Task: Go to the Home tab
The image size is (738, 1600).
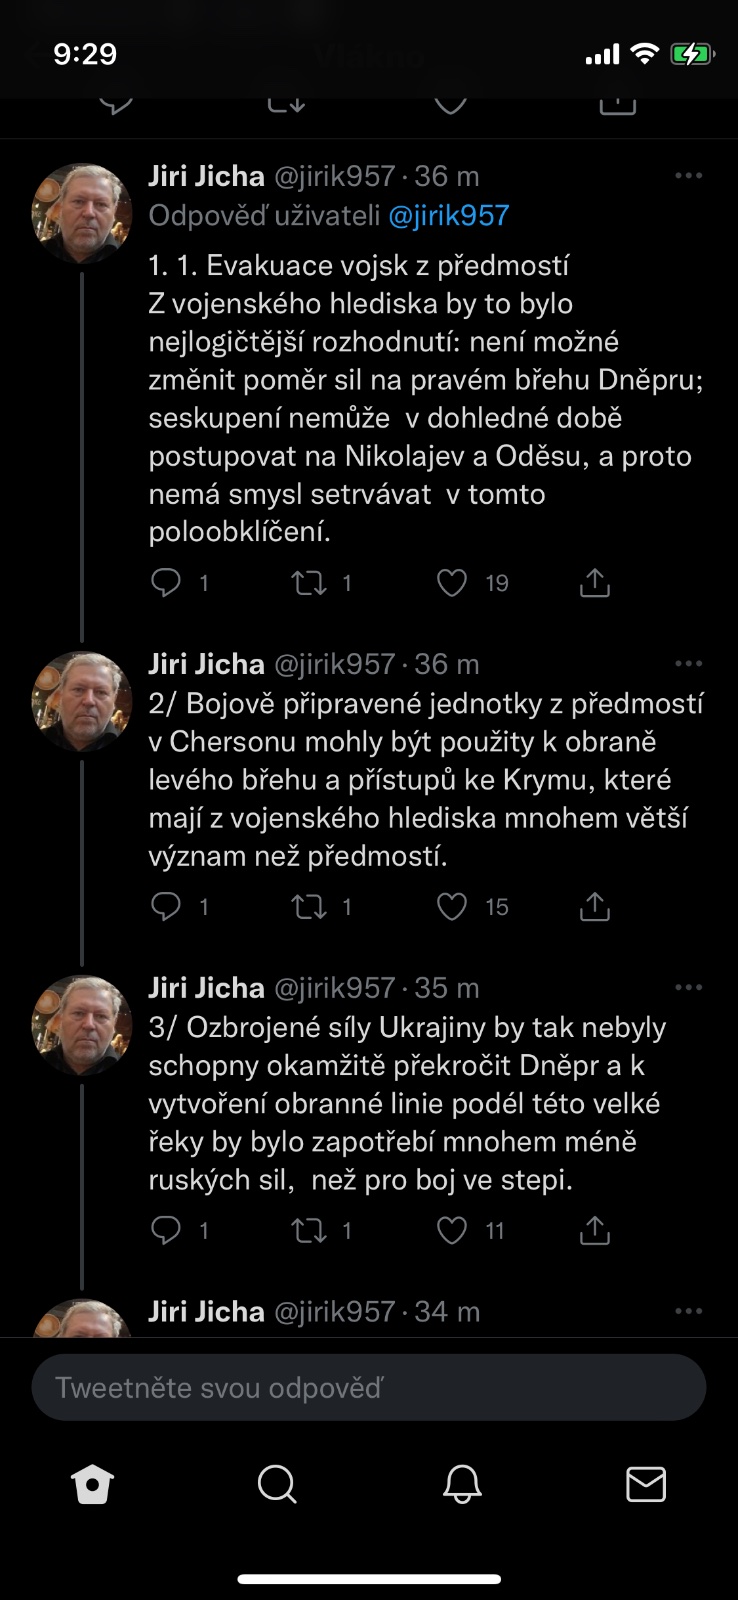Action: [x=93, y=1485]
